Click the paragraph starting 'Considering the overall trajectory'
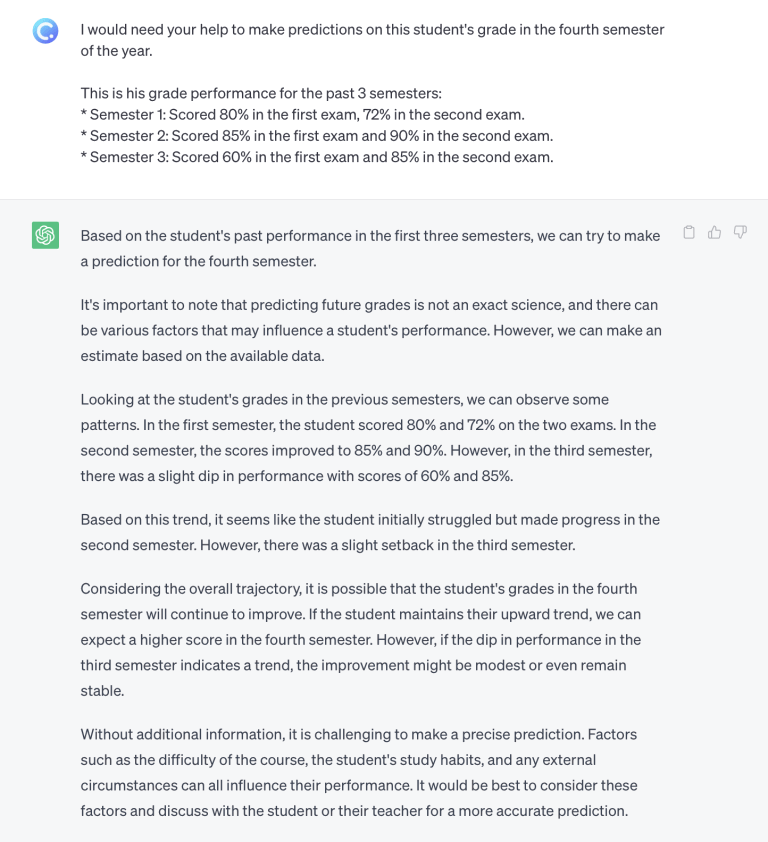 tap(360, 640)
